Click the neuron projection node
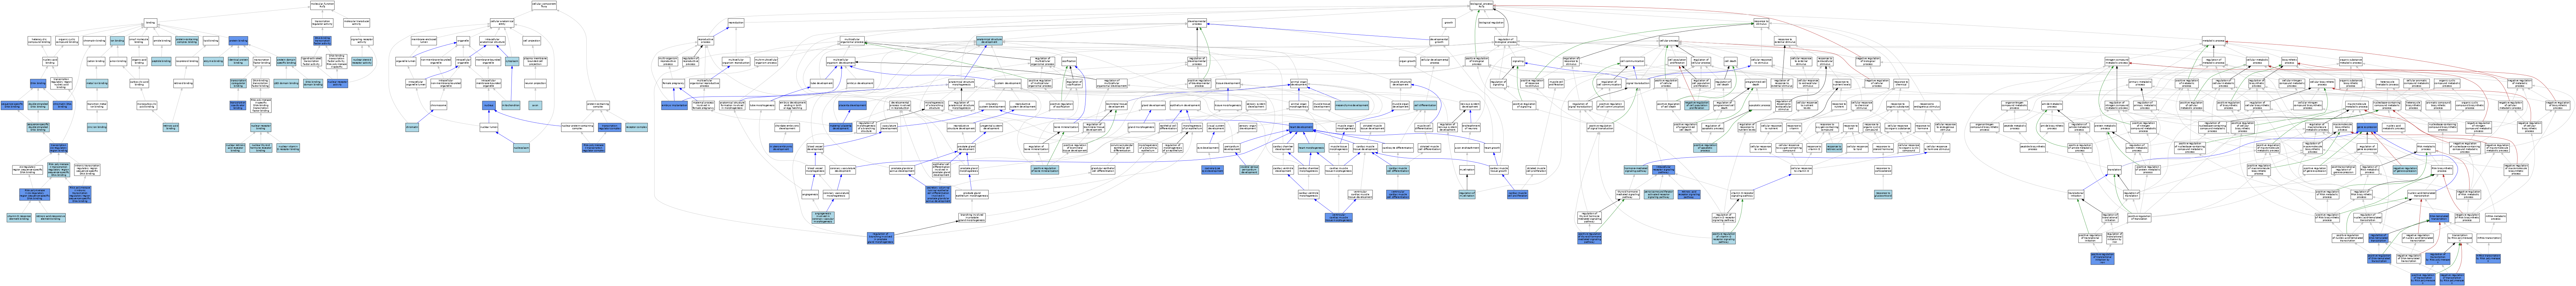The height and width of the screenshot is (286, 2576). pyautogui.click(x=535, y=83)
